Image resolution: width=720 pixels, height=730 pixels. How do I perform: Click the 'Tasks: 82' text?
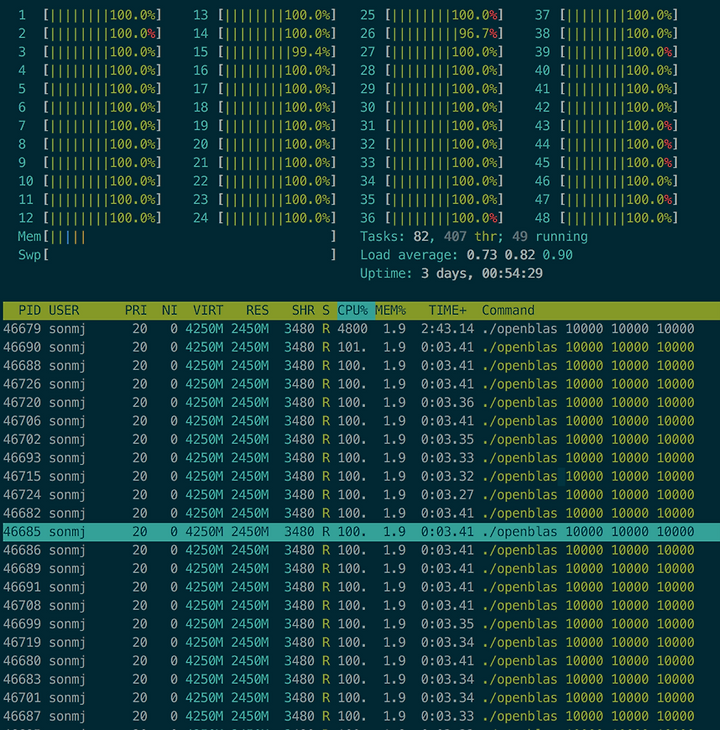[x=397, y=237]
